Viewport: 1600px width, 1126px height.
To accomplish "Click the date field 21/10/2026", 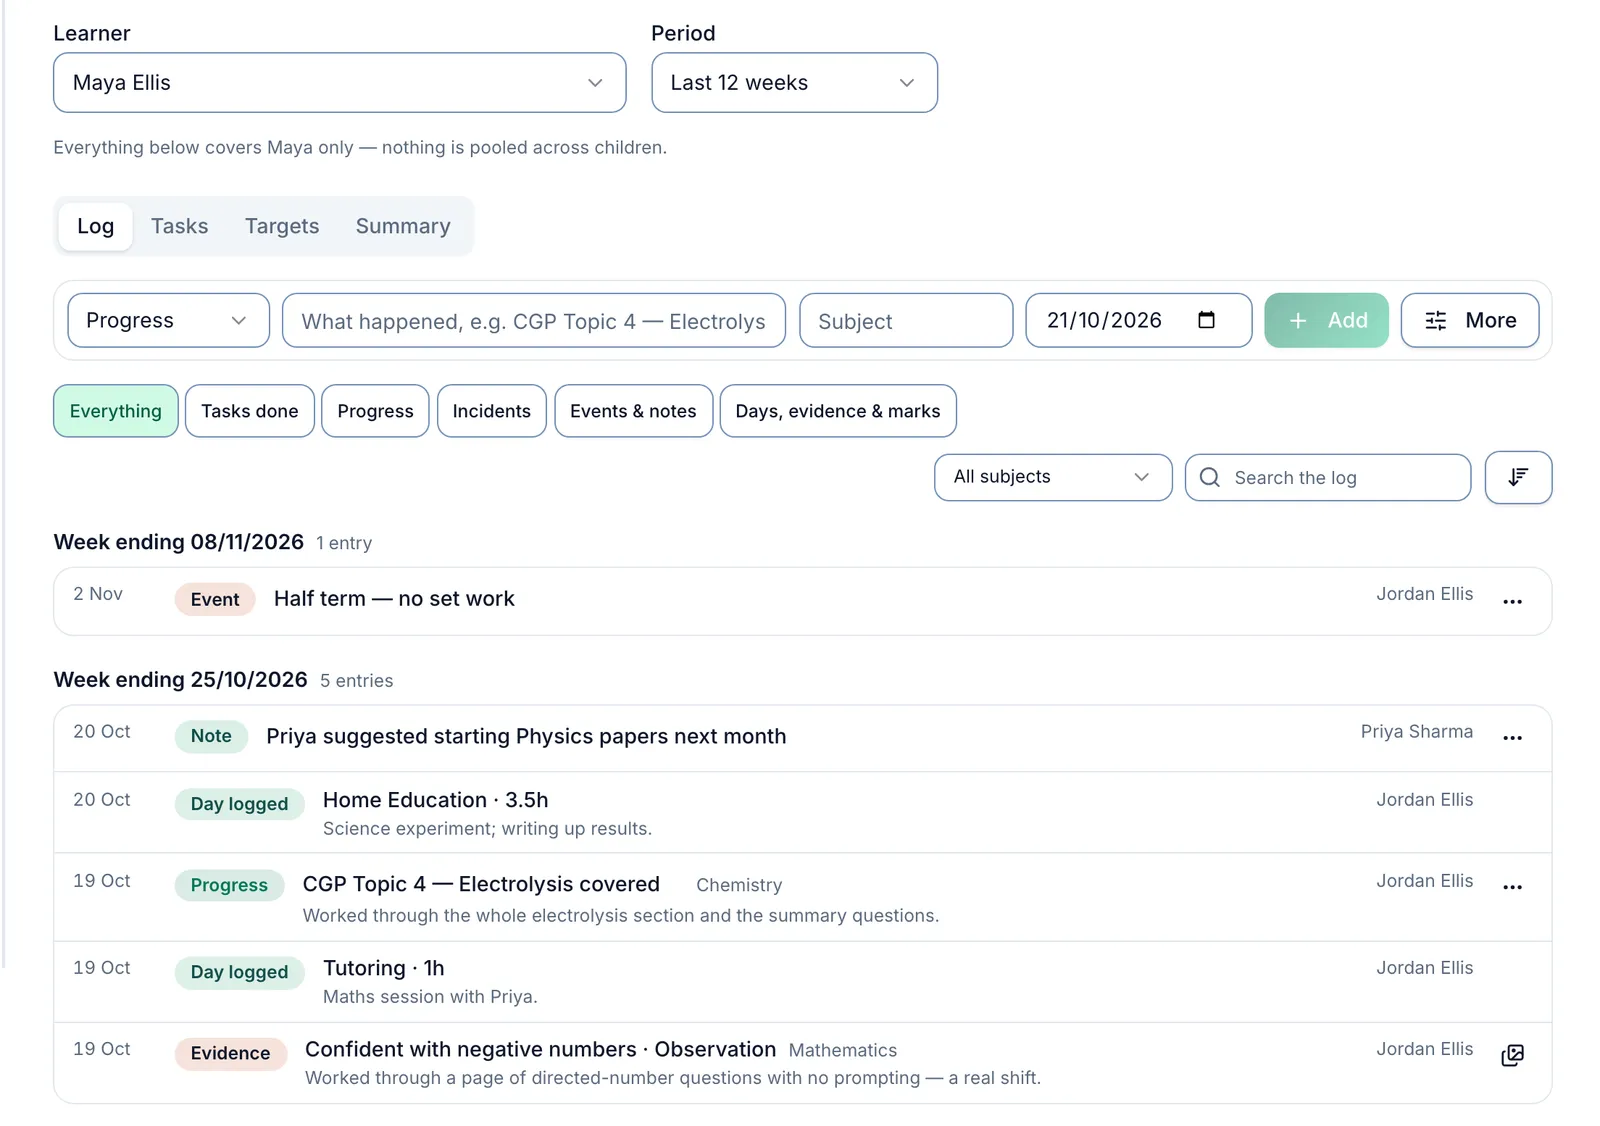I will pos(1139,320).
